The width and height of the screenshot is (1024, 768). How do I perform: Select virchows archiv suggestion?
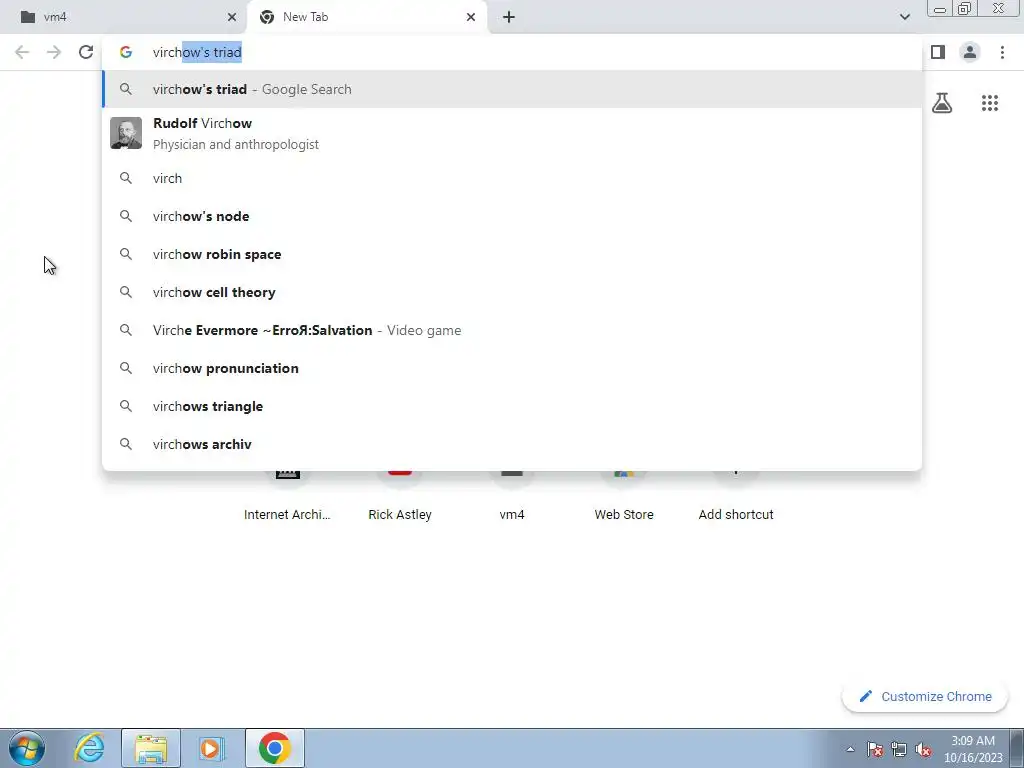[512, 444]
